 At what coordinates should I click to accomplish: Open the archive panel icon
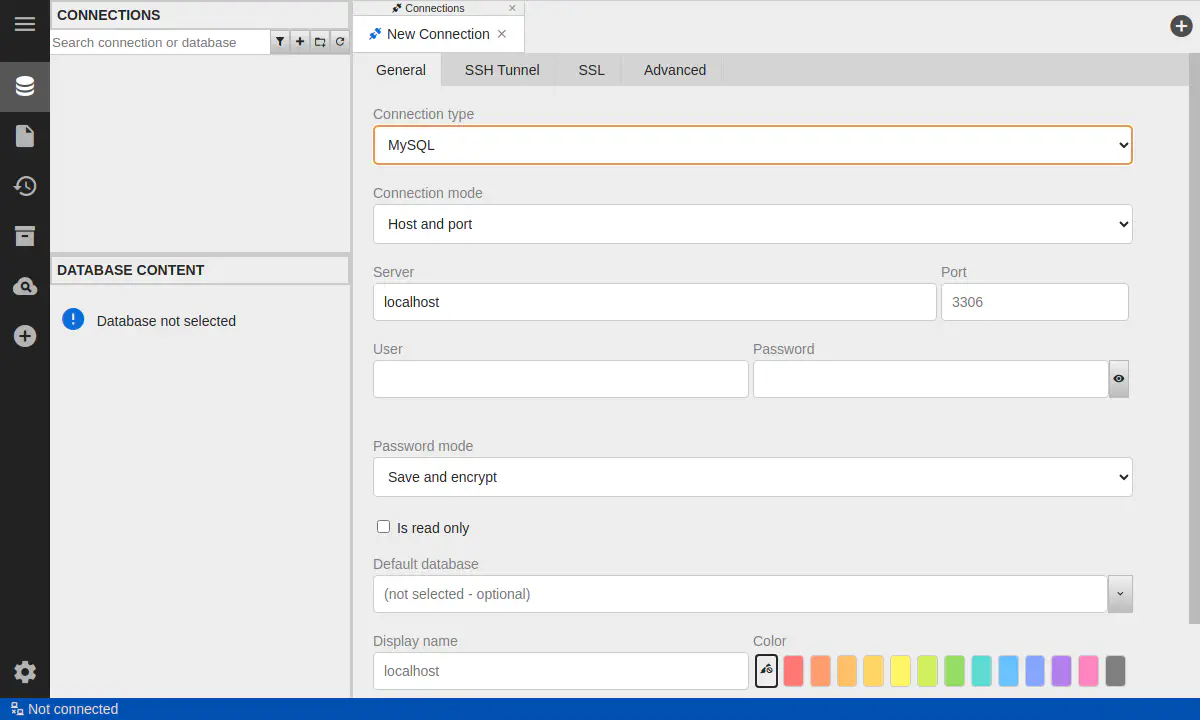[x=25, y=236]
